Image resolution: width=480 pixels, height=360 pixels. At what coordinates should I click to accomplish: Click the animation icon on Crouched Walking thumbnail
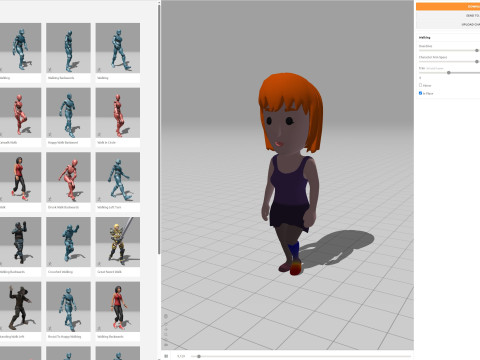pyautogui.click(x=50, y=264)
